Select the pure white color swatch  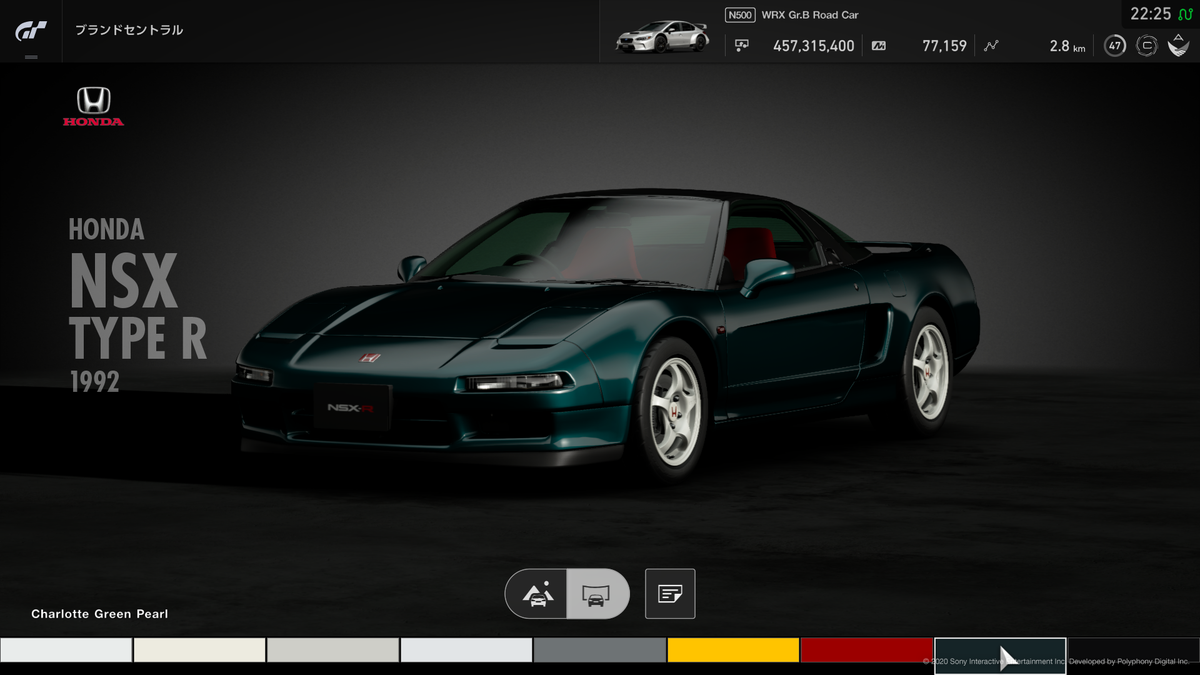point(66,650)
